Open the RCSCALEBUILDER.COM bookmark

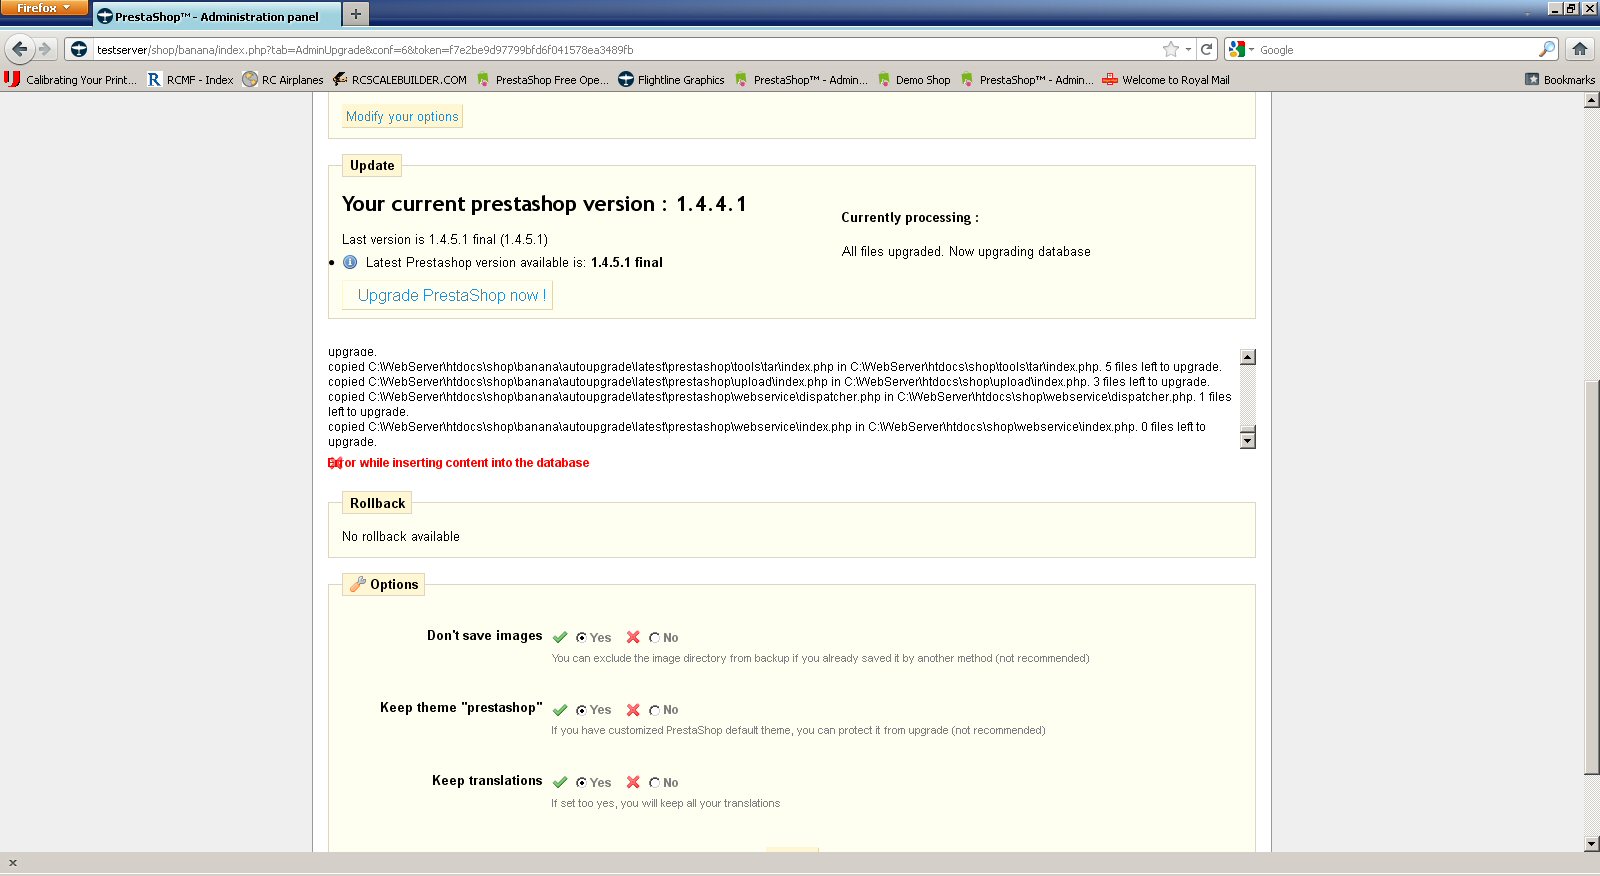tap(400, 80)
